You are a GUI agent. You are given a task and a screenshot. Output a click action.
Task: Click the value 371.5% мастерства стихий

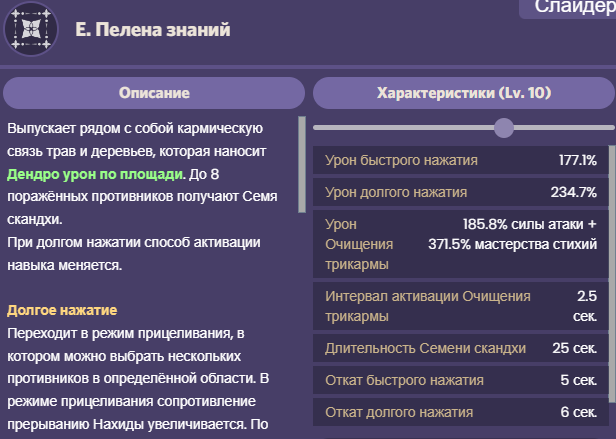tap(513, 244)
